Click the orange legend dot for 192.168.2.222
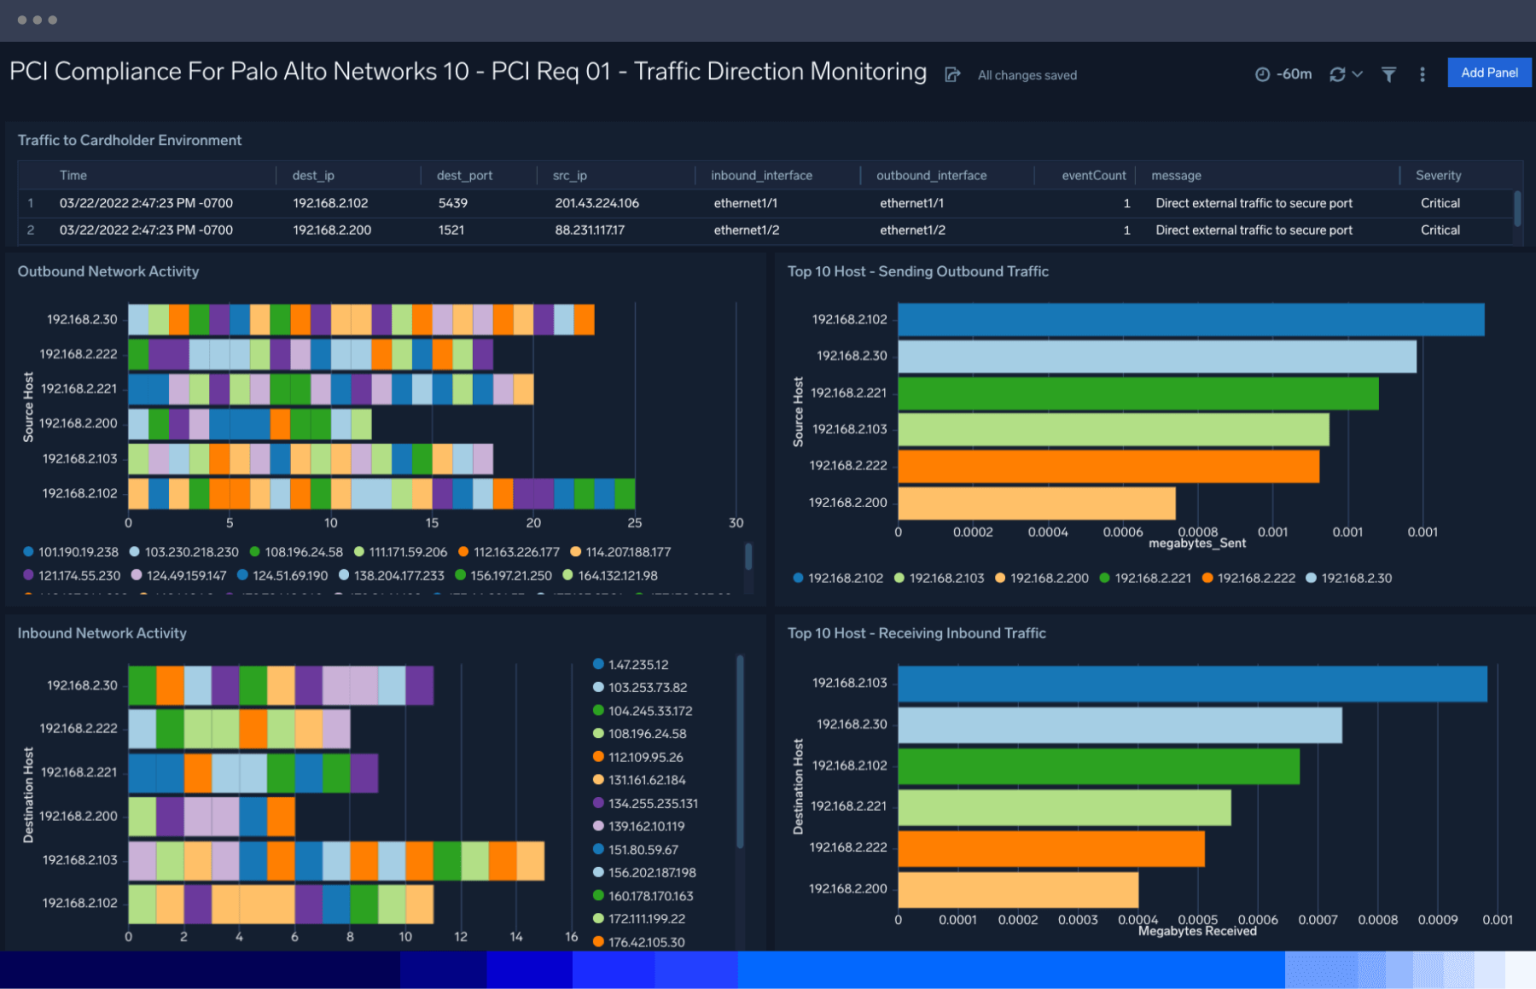Screen dimensions: 1536x989 [x=1208, y=577]
